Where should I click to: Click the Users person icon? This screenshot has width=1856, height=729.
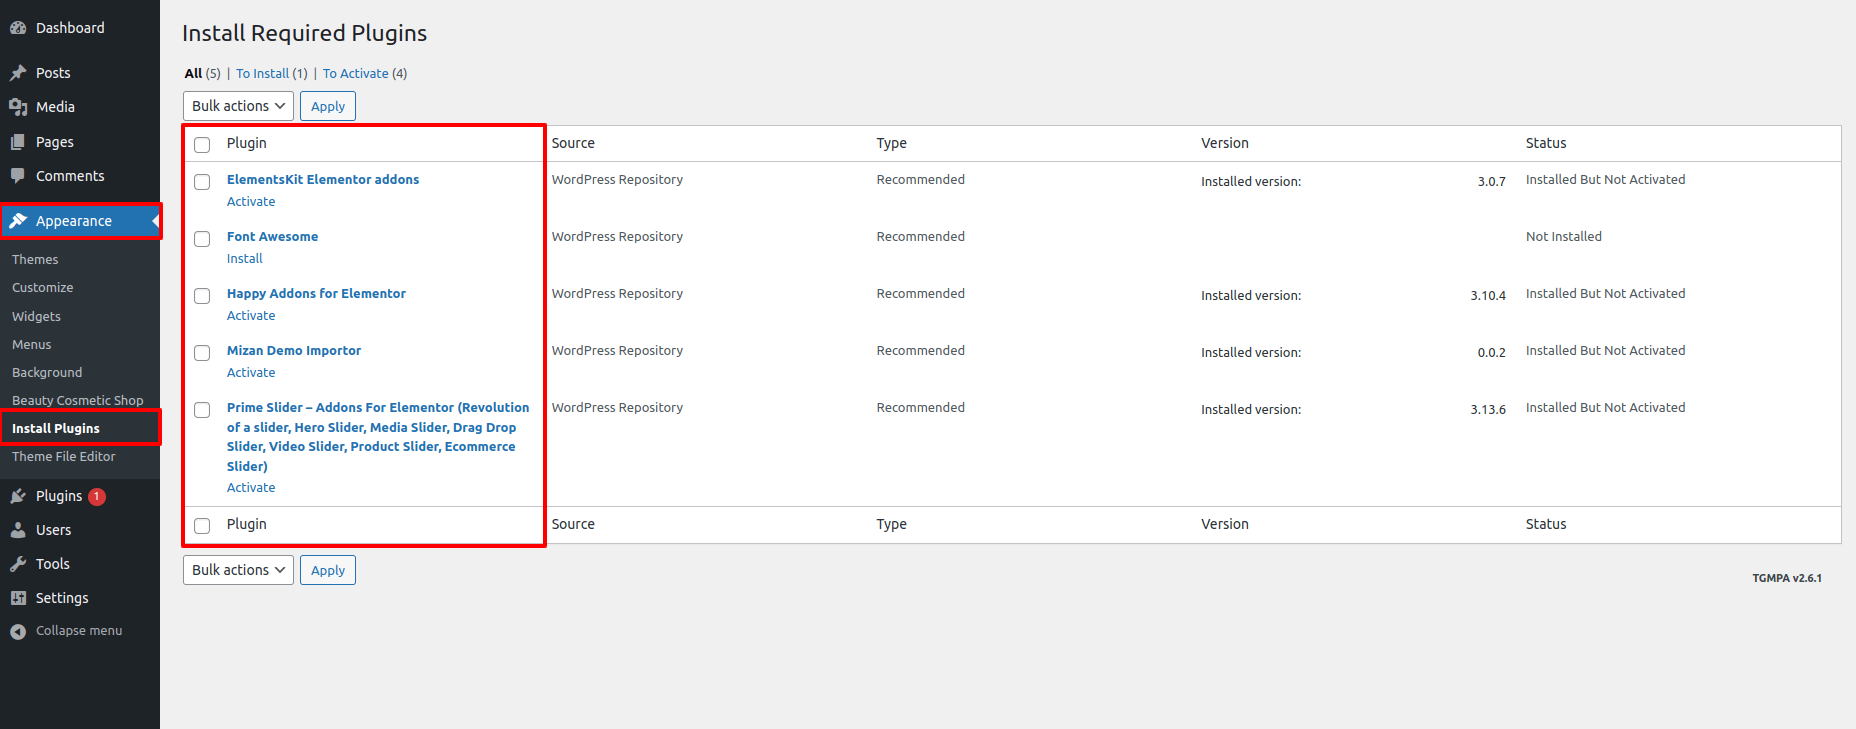[18, 530]
